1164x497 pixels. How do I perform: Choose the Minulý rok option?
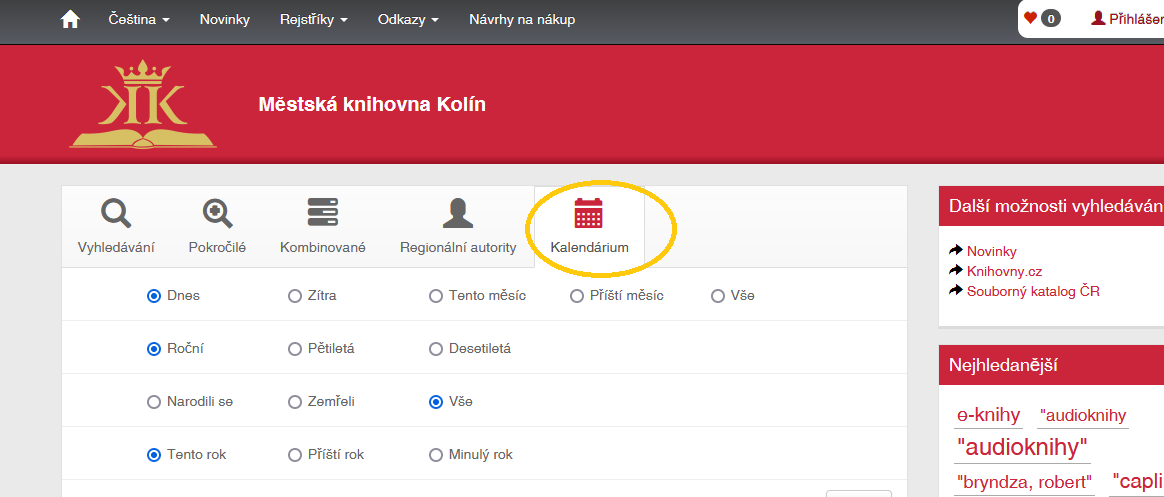click(436, 455)
